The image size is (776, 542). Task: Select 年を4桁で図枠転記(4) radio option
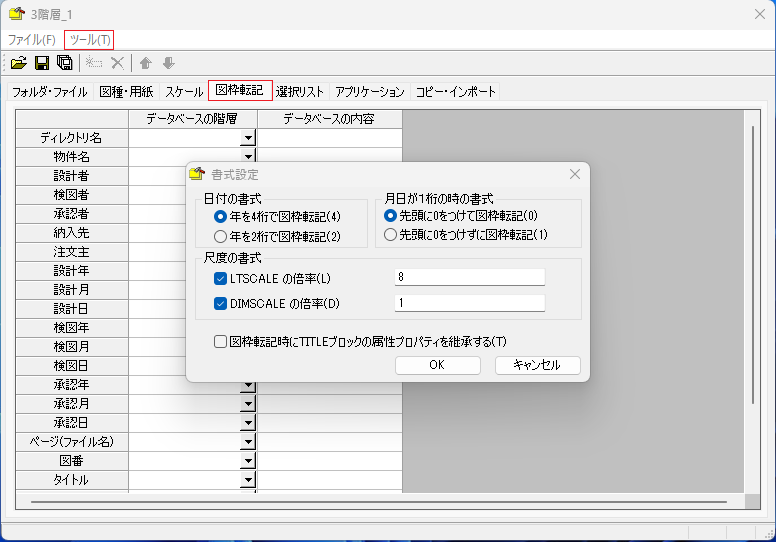coord(220,217)
